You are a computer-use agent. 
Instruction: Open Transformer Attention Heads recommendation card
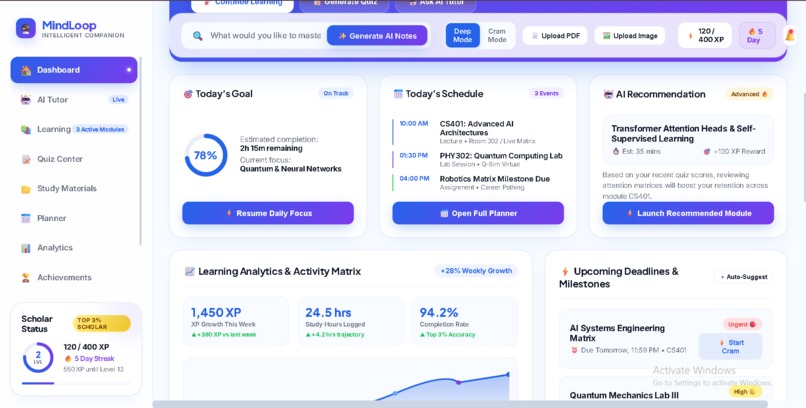[688, 139]
